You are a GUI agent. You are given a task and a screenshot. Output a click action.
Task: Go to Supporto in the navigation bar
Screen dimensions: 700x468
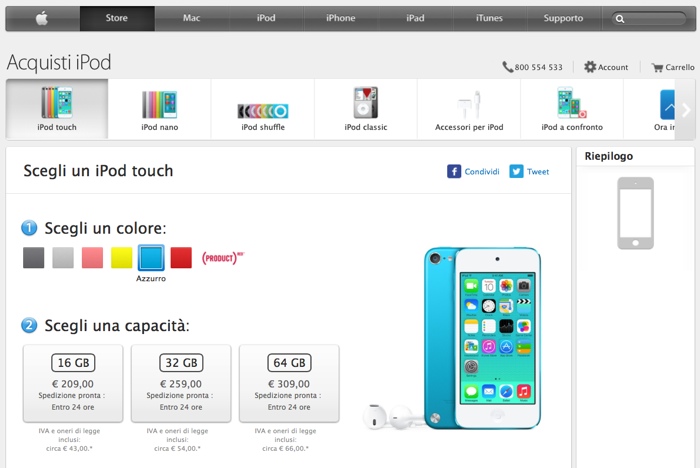pos(563,18)
